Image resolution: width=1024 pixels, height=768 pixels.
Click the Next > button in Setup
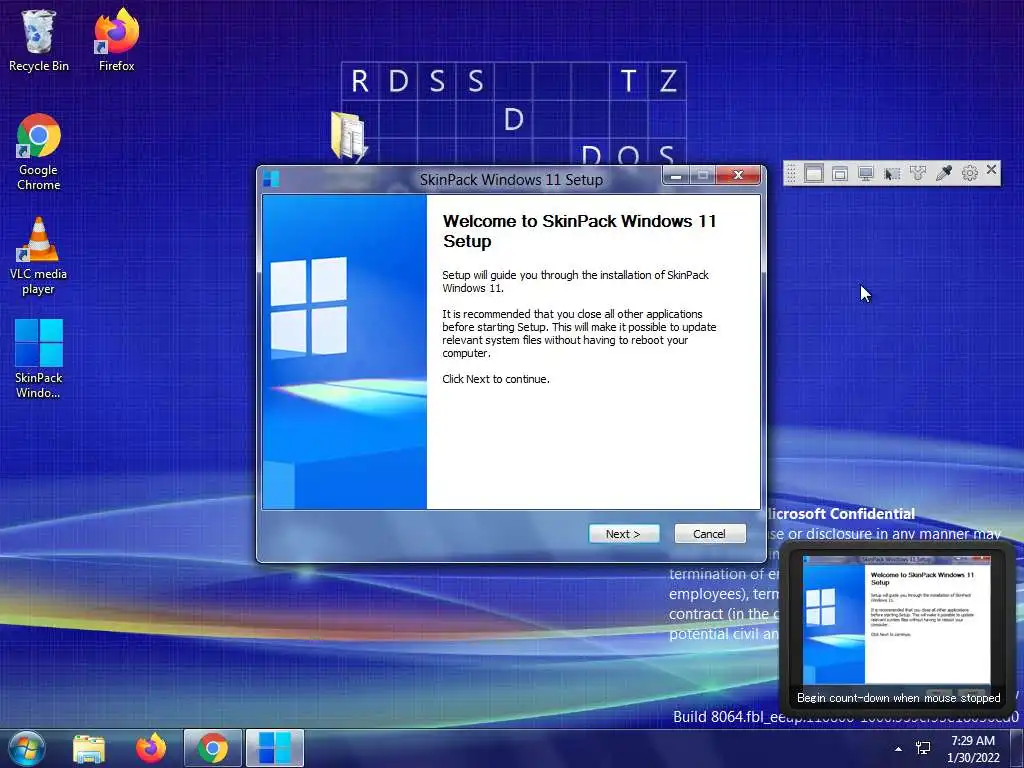pos(624,534)
